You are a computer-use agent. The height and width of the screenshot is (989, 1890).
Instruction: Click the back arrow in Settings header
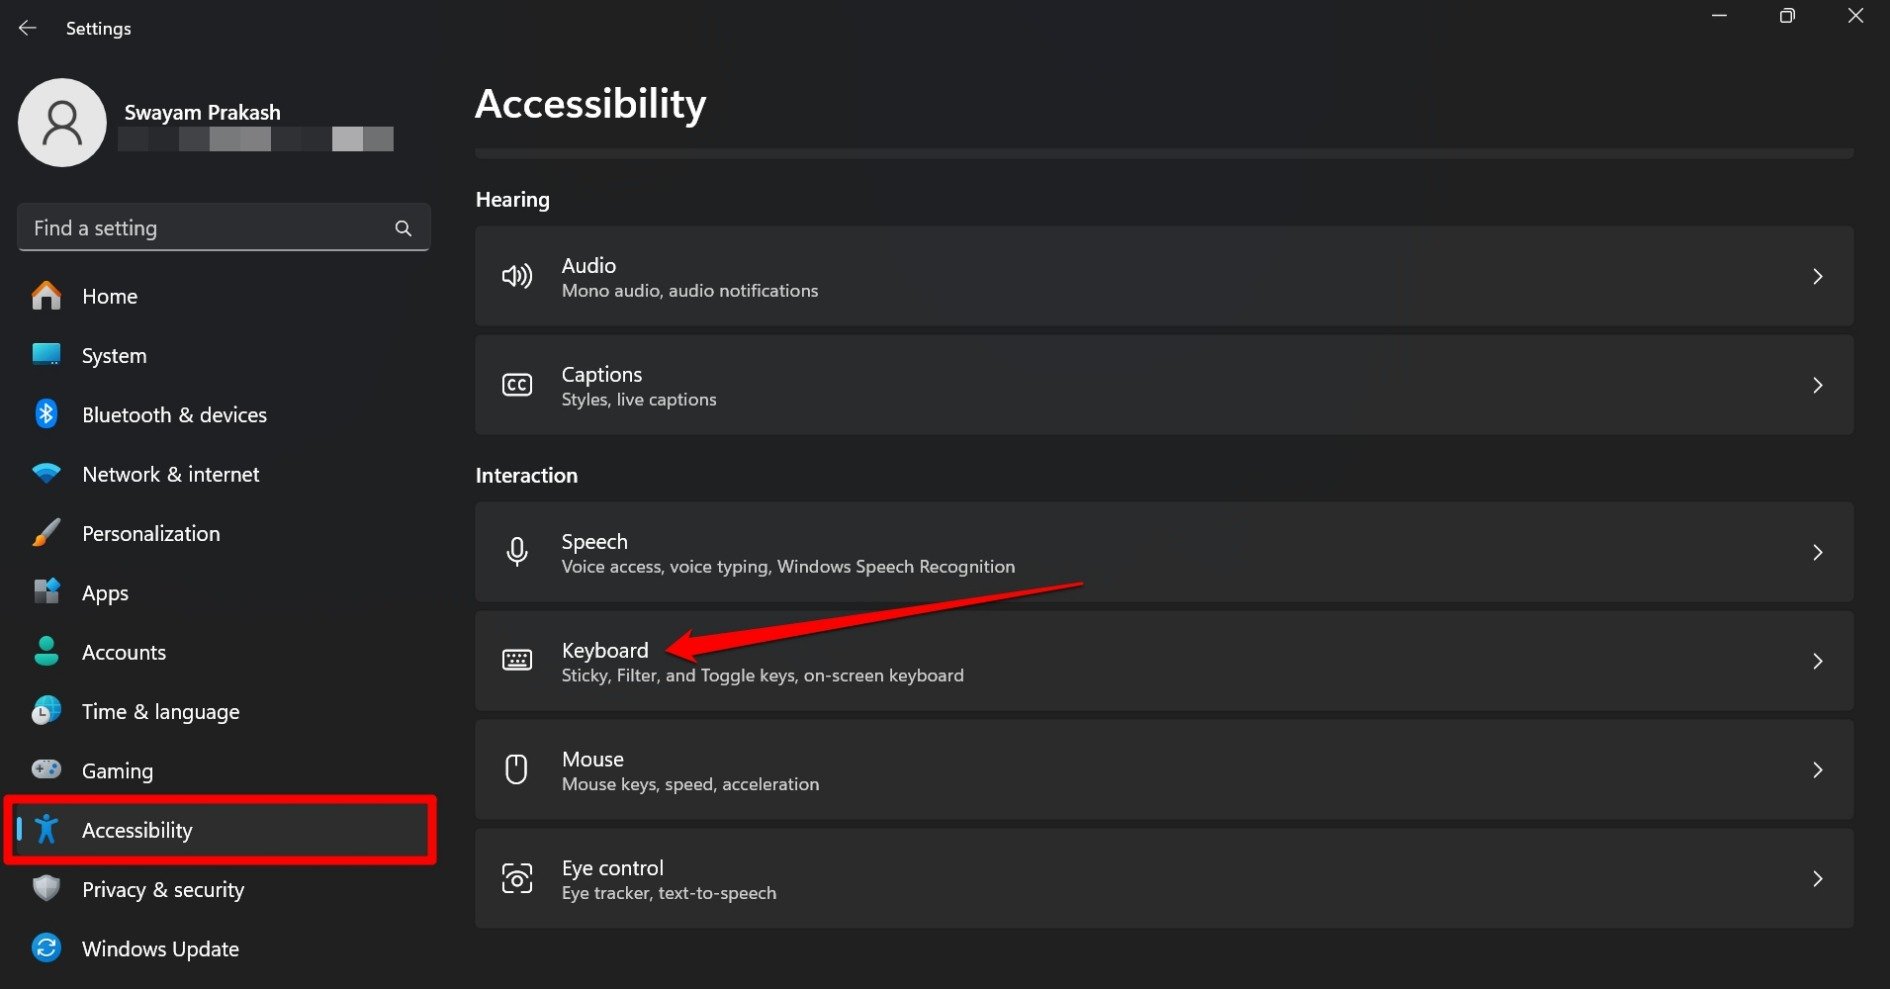27,28
